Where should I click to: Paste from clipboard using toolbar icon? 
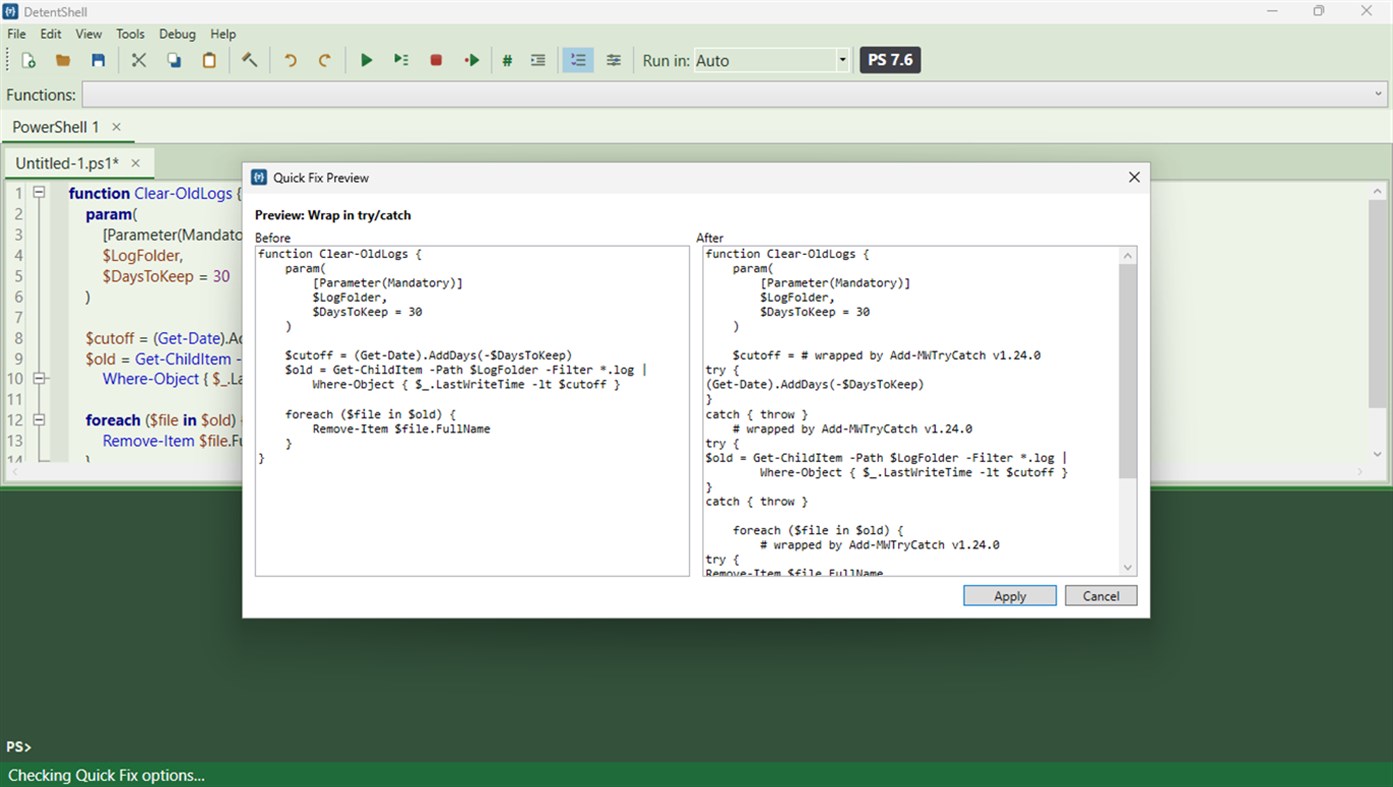209,60
